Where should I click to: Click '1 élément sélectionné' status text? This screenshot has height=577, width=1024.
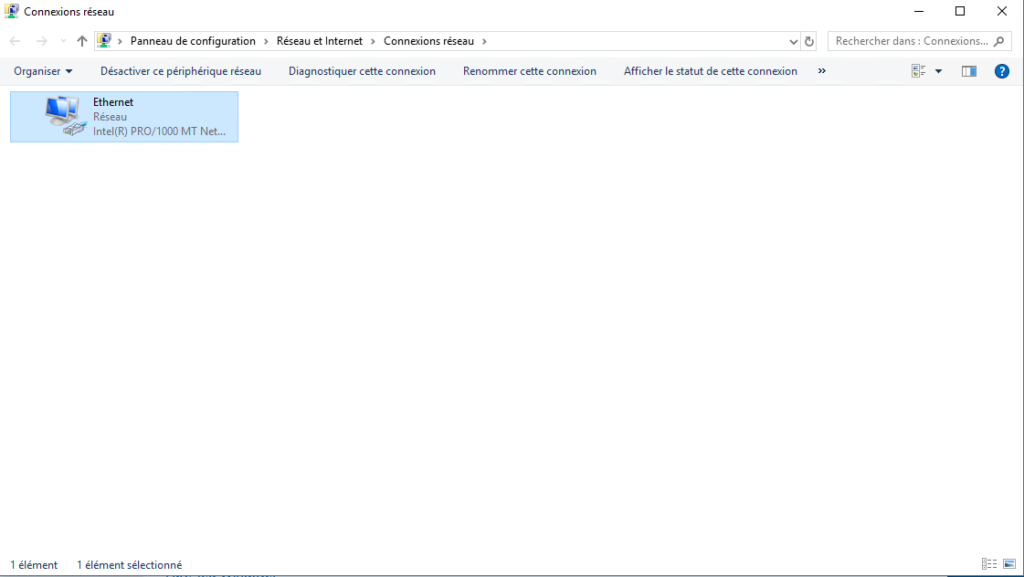129,565
